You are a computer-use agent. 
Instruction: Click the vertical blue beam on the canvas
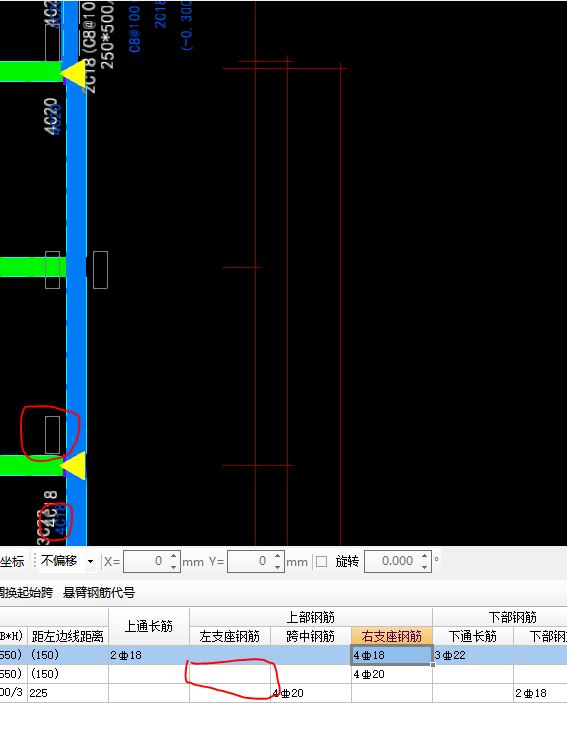tap(76, 272)
